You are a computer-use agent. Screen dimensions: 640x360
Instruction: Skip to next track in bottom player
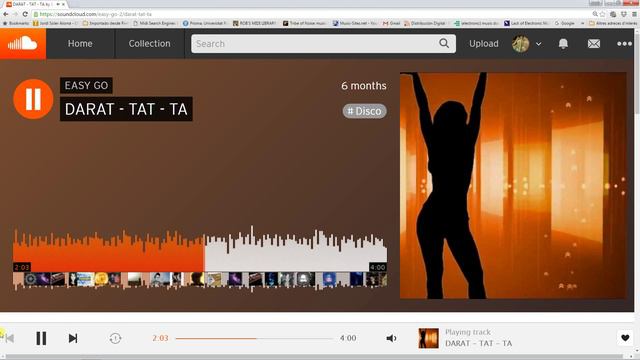(x=73, y=338)
